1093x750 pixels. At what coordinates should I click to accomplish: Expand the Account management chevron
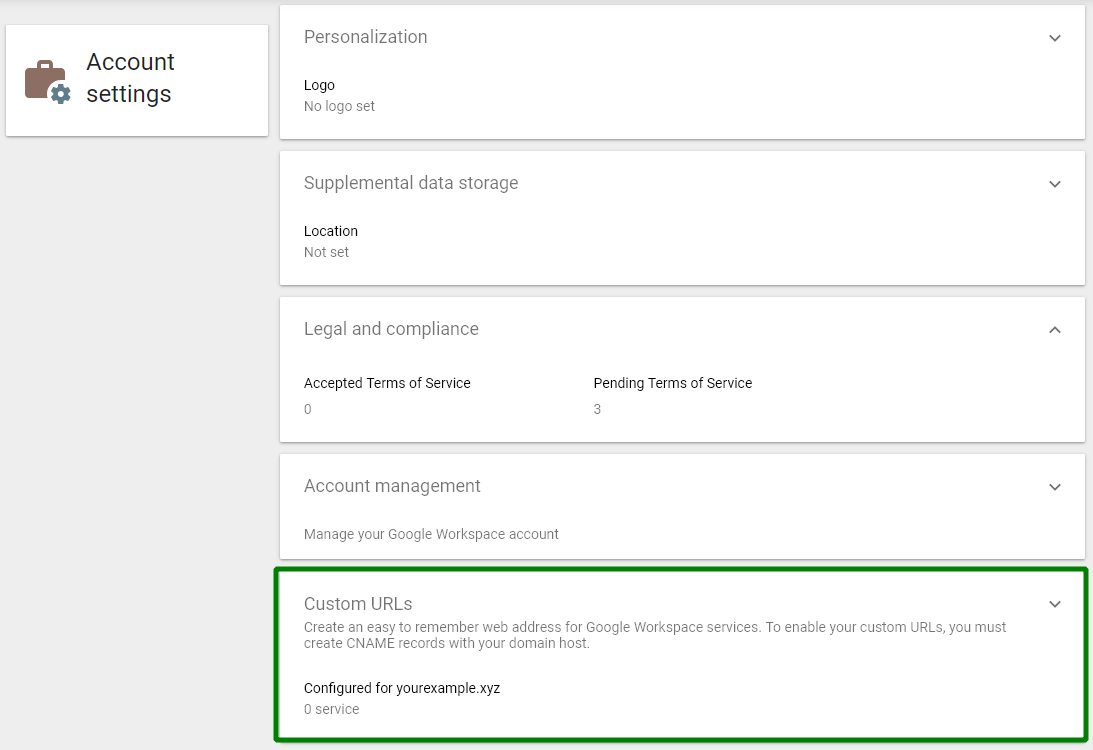[x=1054, y=487]
